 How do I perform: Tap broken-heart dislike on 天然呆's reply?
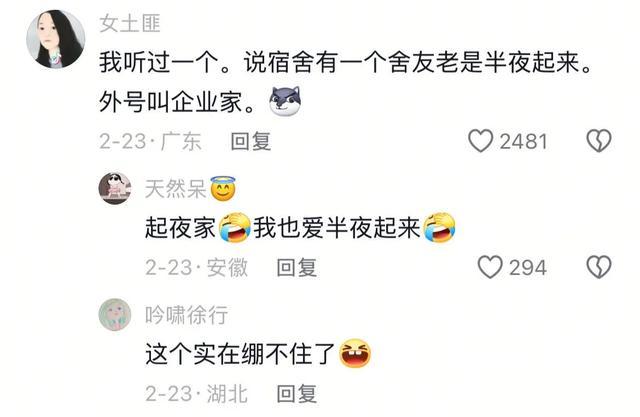599,267
